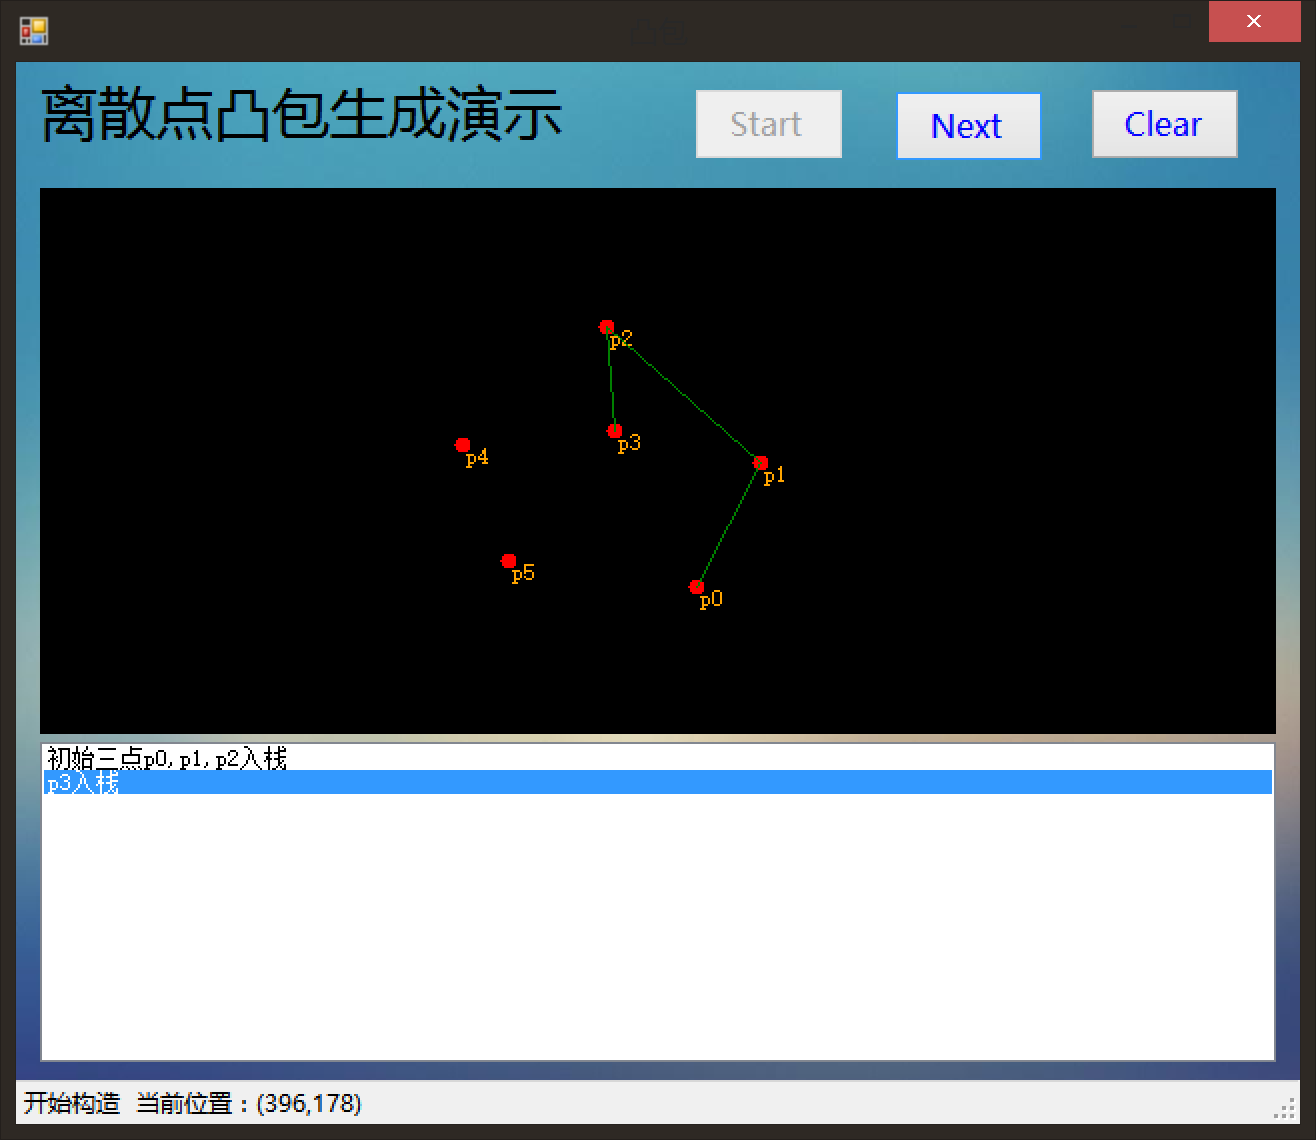This screenshot has width=1316, height=1140.
Task: Click the '开始构造' status bar text
Action: pyautogui.click(x=72, y=1103)
